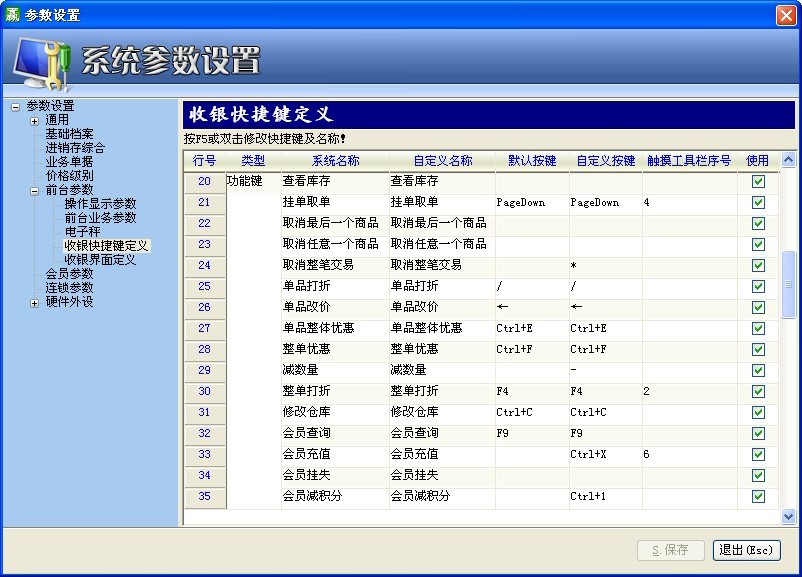802x577 pixels.
Task: Toggle 使用 checkbox for 整单打折 row
Action: point(758,391)
